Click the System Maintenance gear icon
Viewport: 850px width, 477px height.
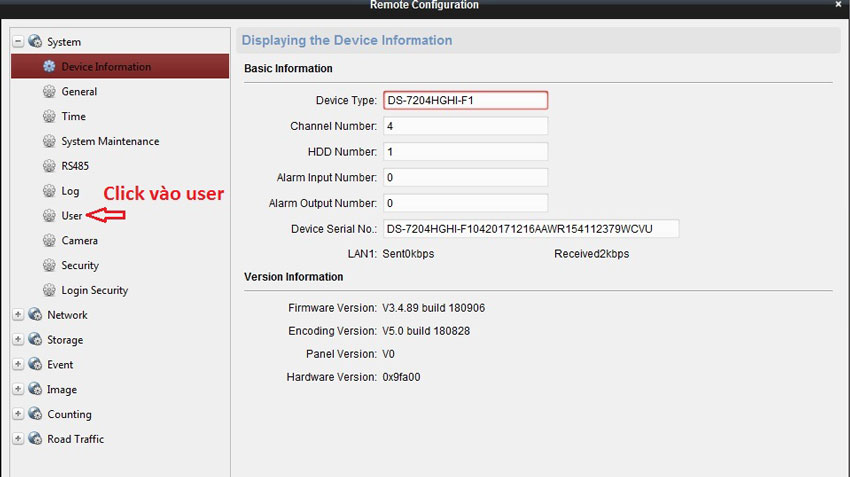click(x=49, y=141)
